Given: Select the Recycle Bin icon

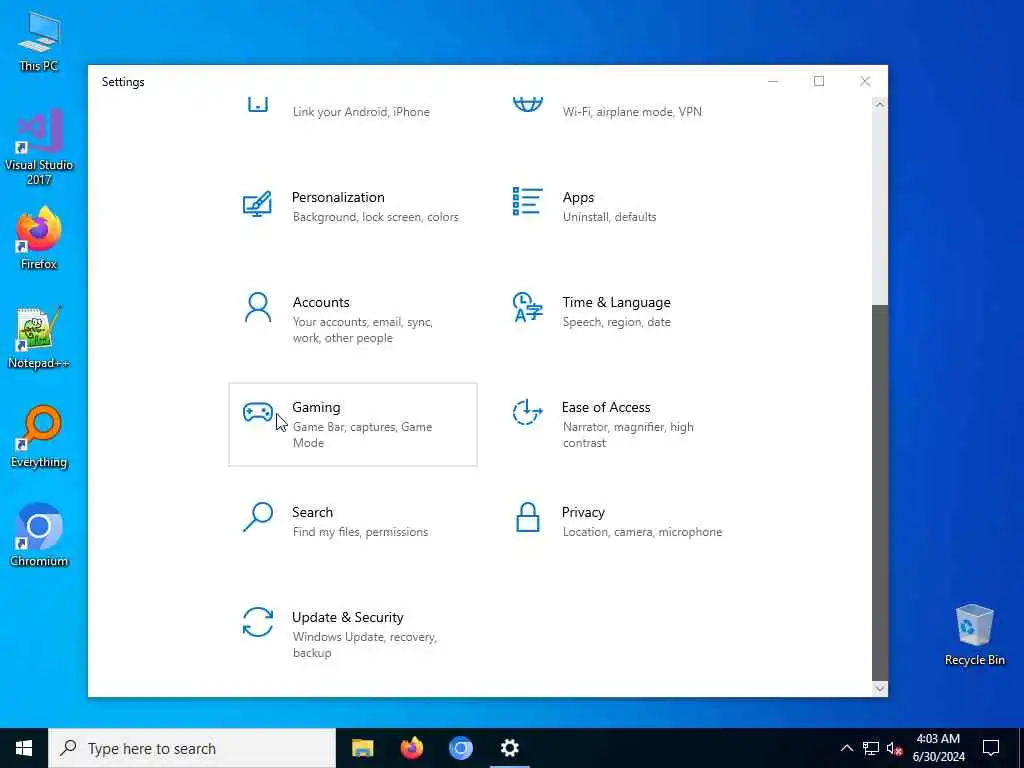Looking at the screenshot, I should point(974,635).
